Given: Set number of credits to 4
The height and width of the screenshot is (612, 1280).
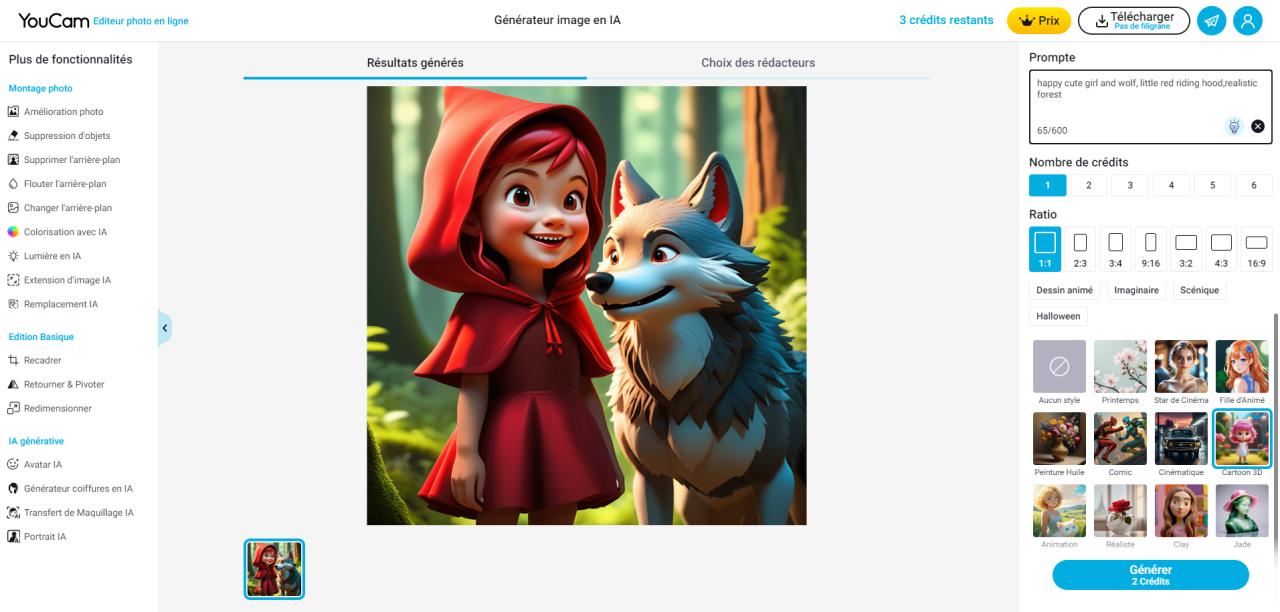Looking at the screenshot, I should 1171,185.
